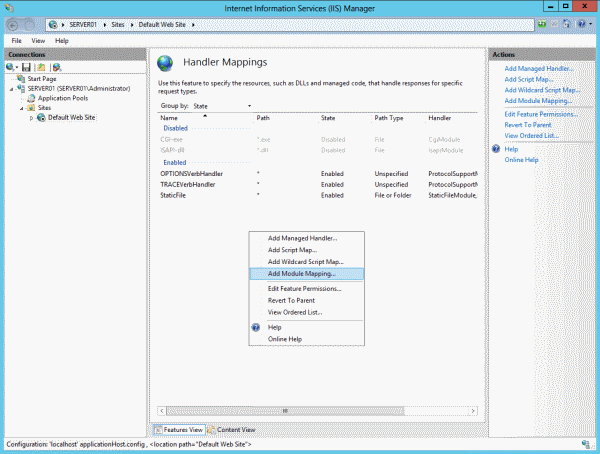Screen dimensions: 600x454
Task: Select the StaticFile handler row
Action: [x=318, y=195]
